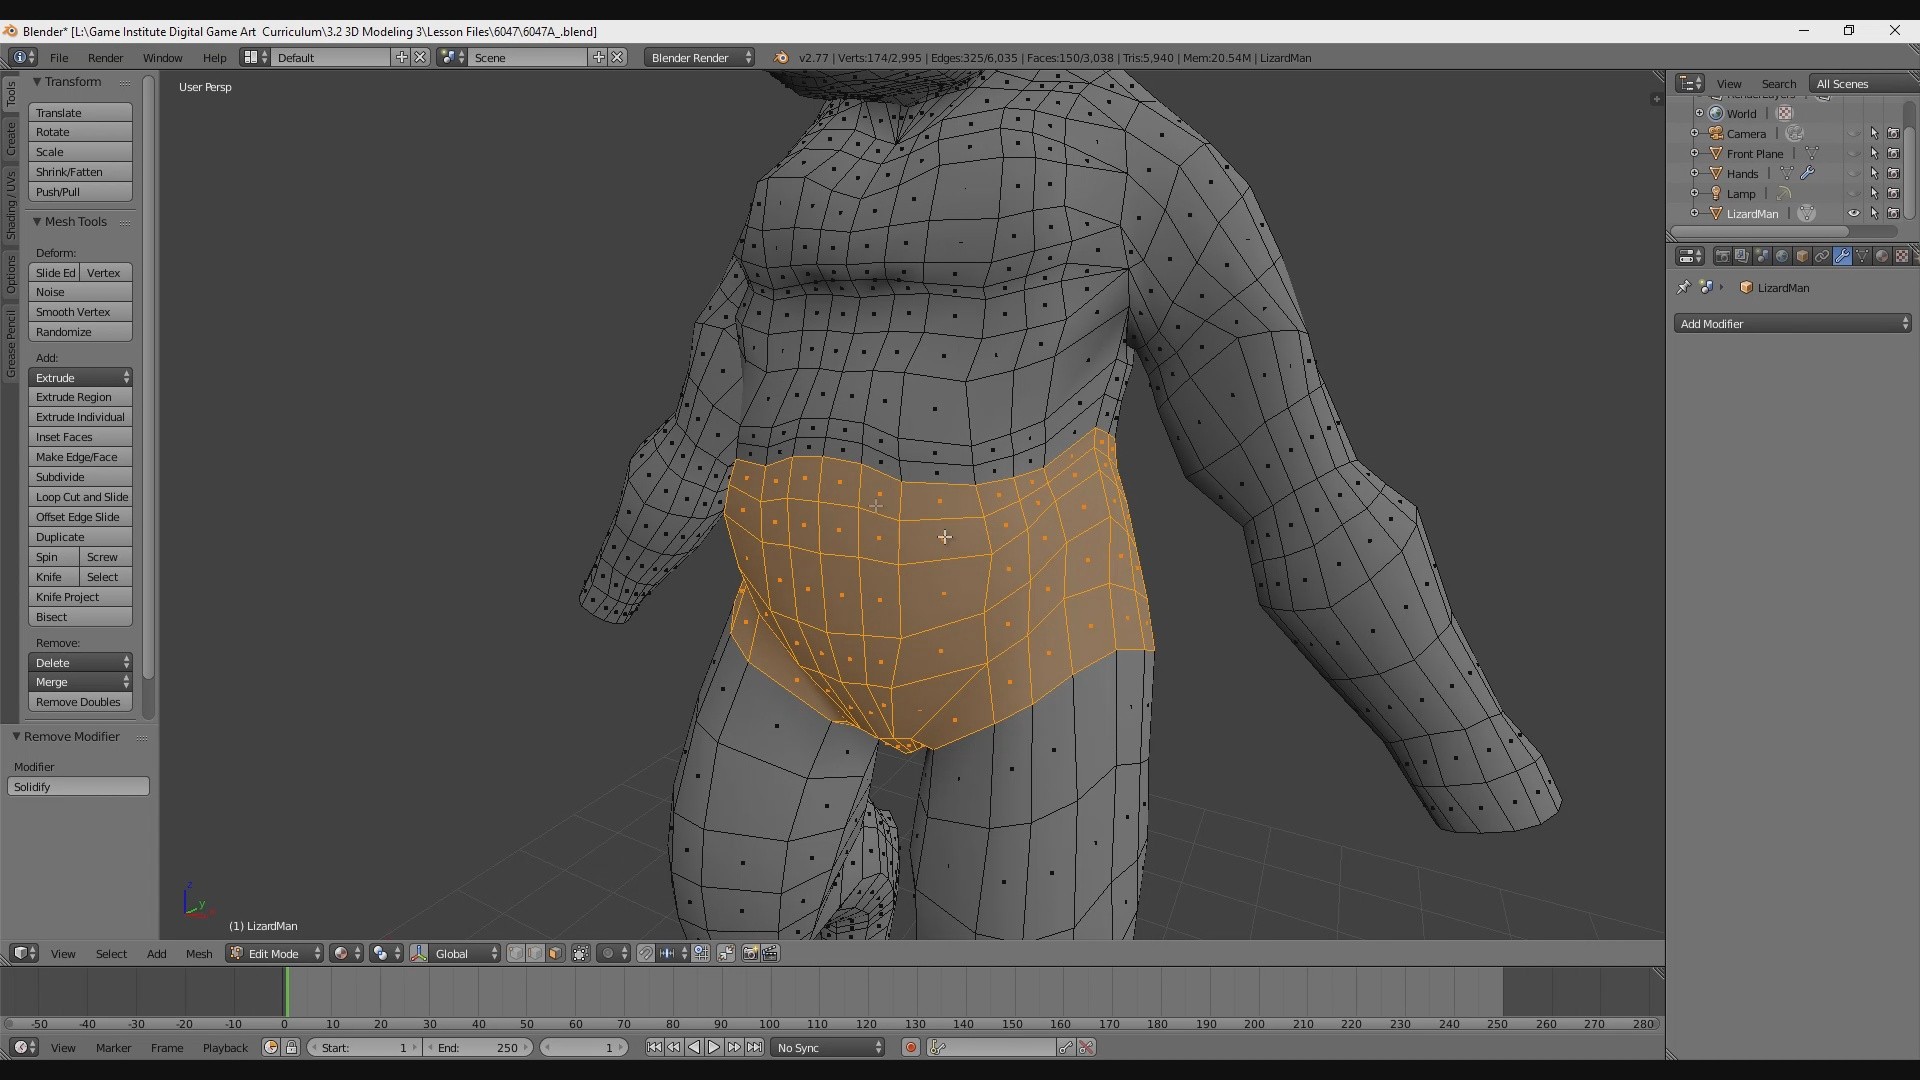Click the Smooth Vertex button

pyautogui.click(x=80, y=312)
